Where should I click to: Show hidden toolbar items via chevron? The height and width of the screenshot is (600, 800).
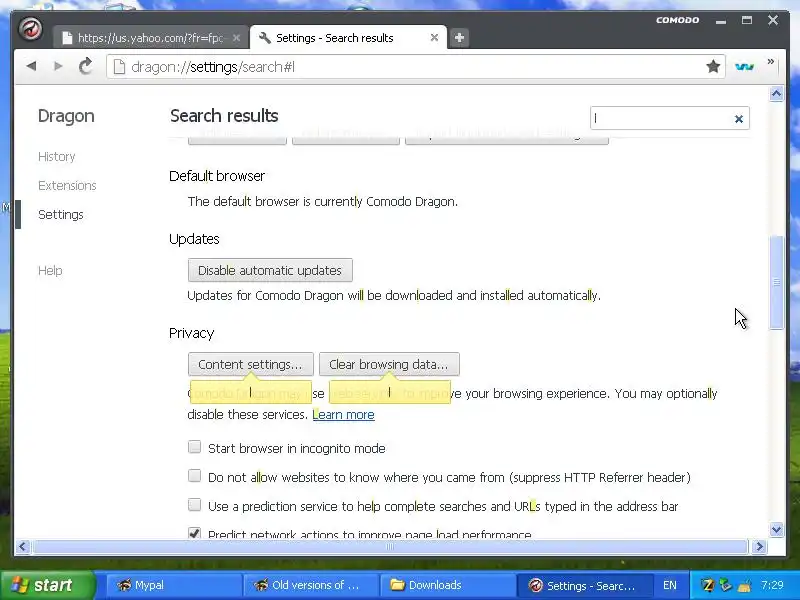click(770, 62)
